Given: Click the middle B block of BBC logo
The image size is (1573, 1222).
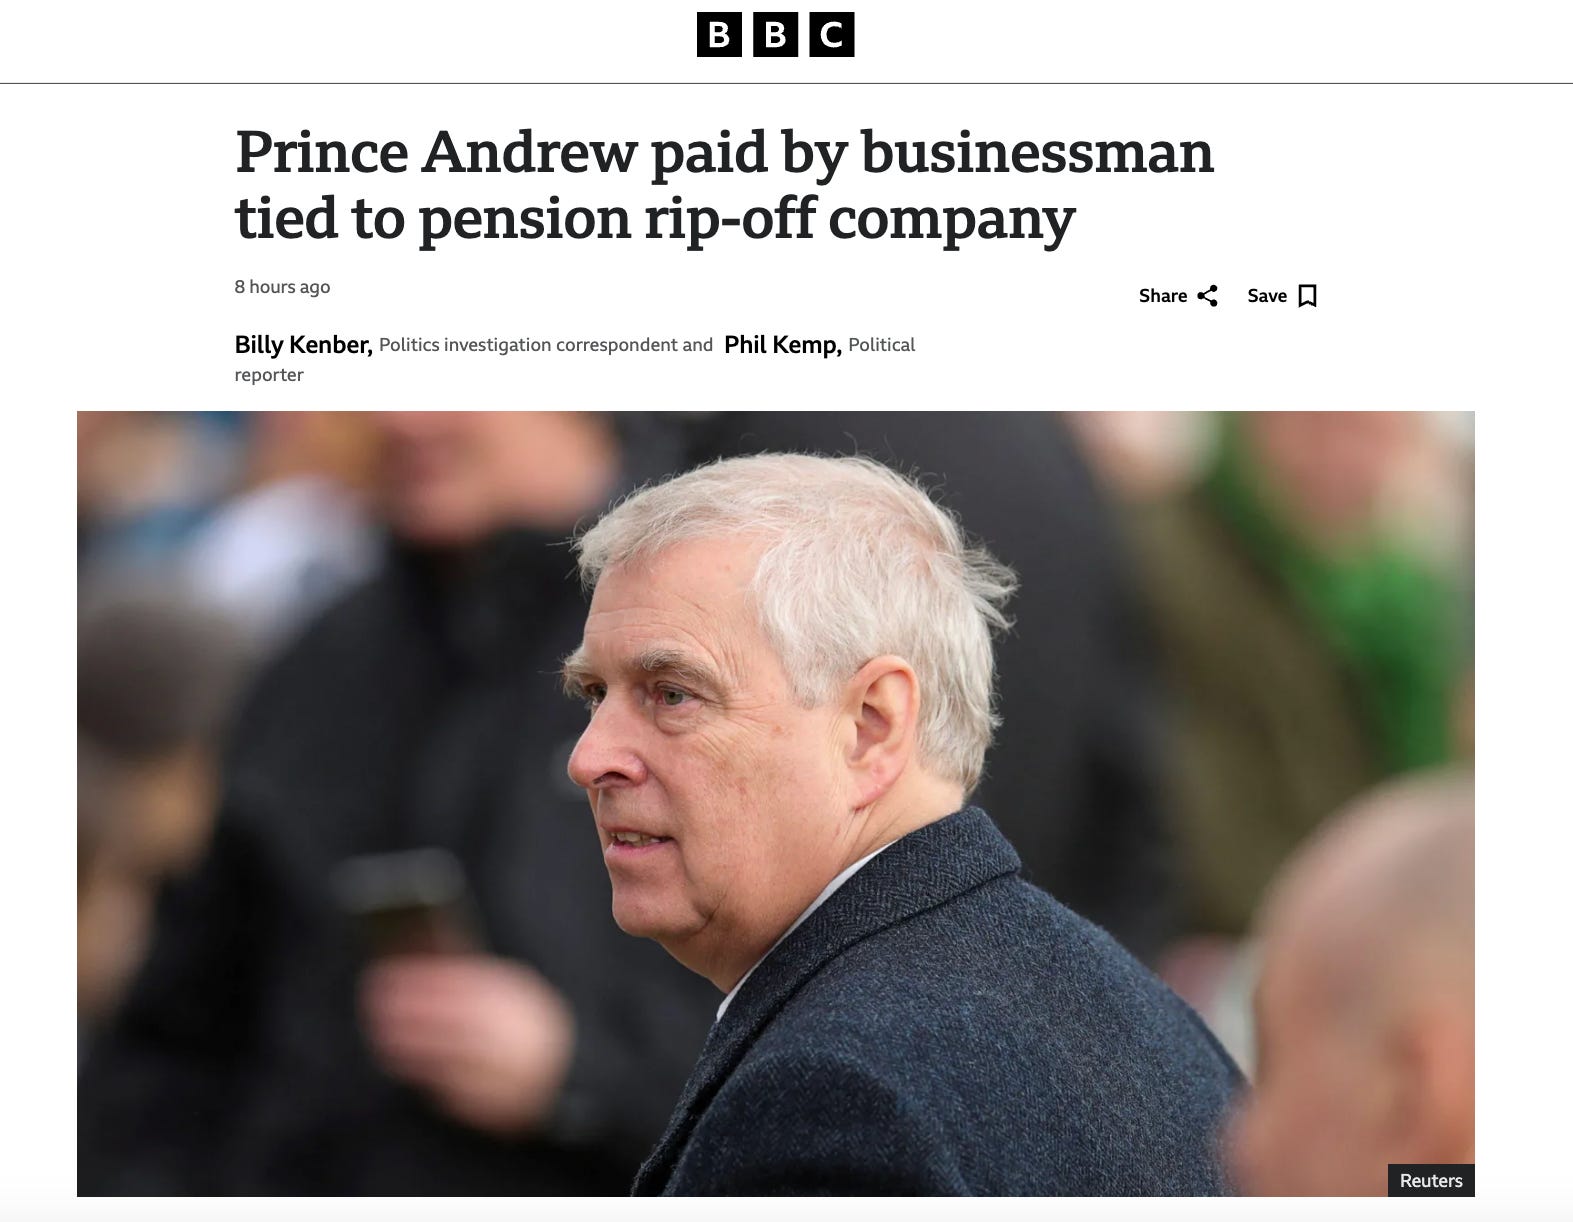Looking at the screenshot, I should [x=775, y=36].
